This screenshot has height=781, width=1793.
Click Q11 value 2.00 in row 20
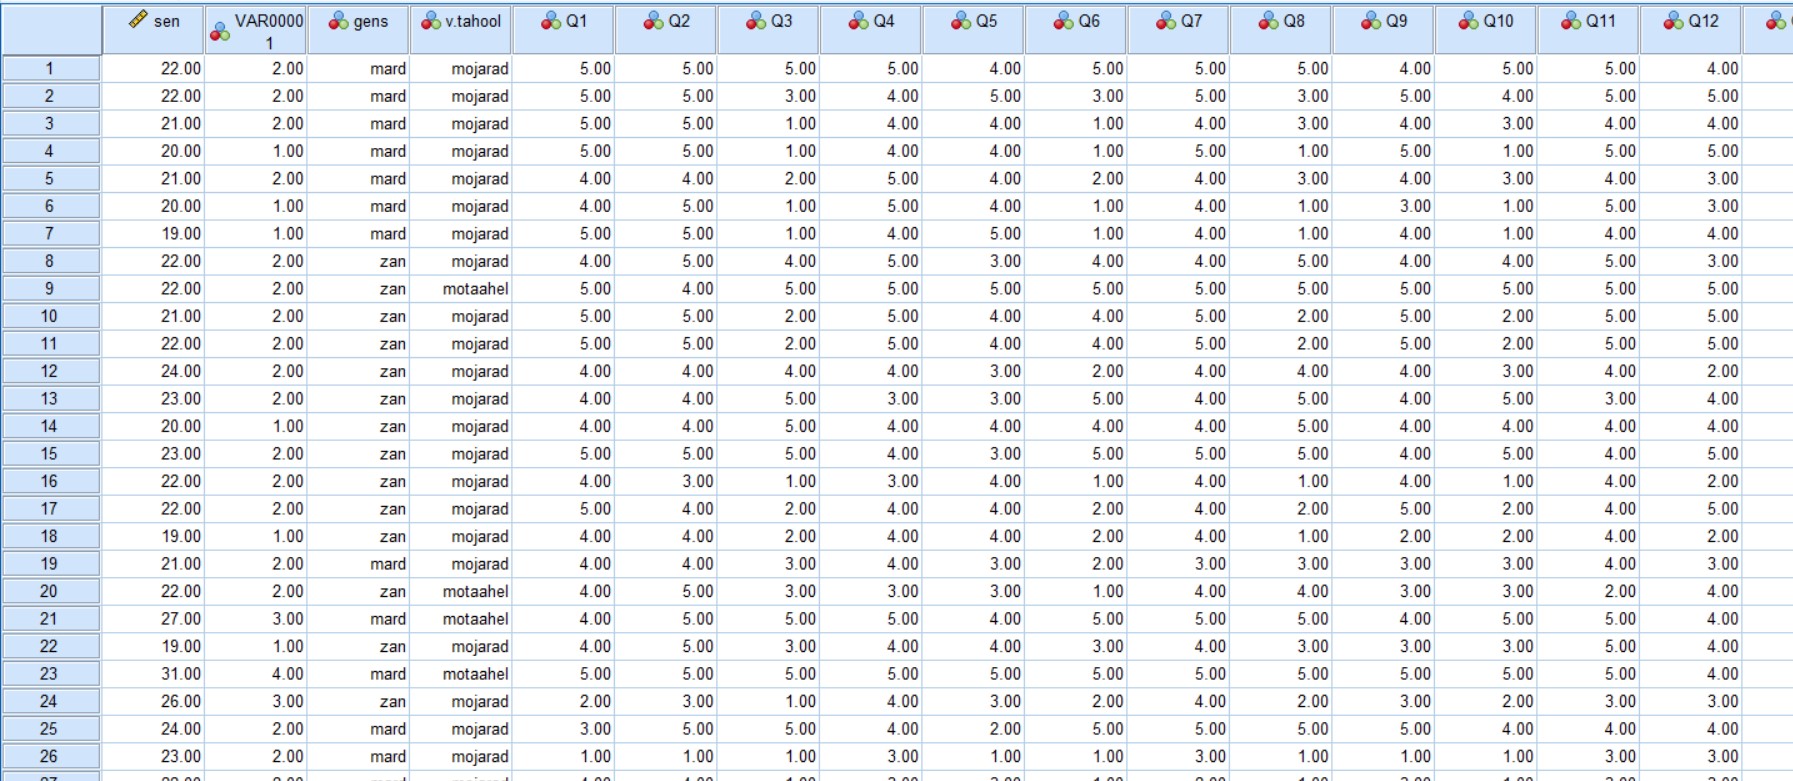(1620, 591)
